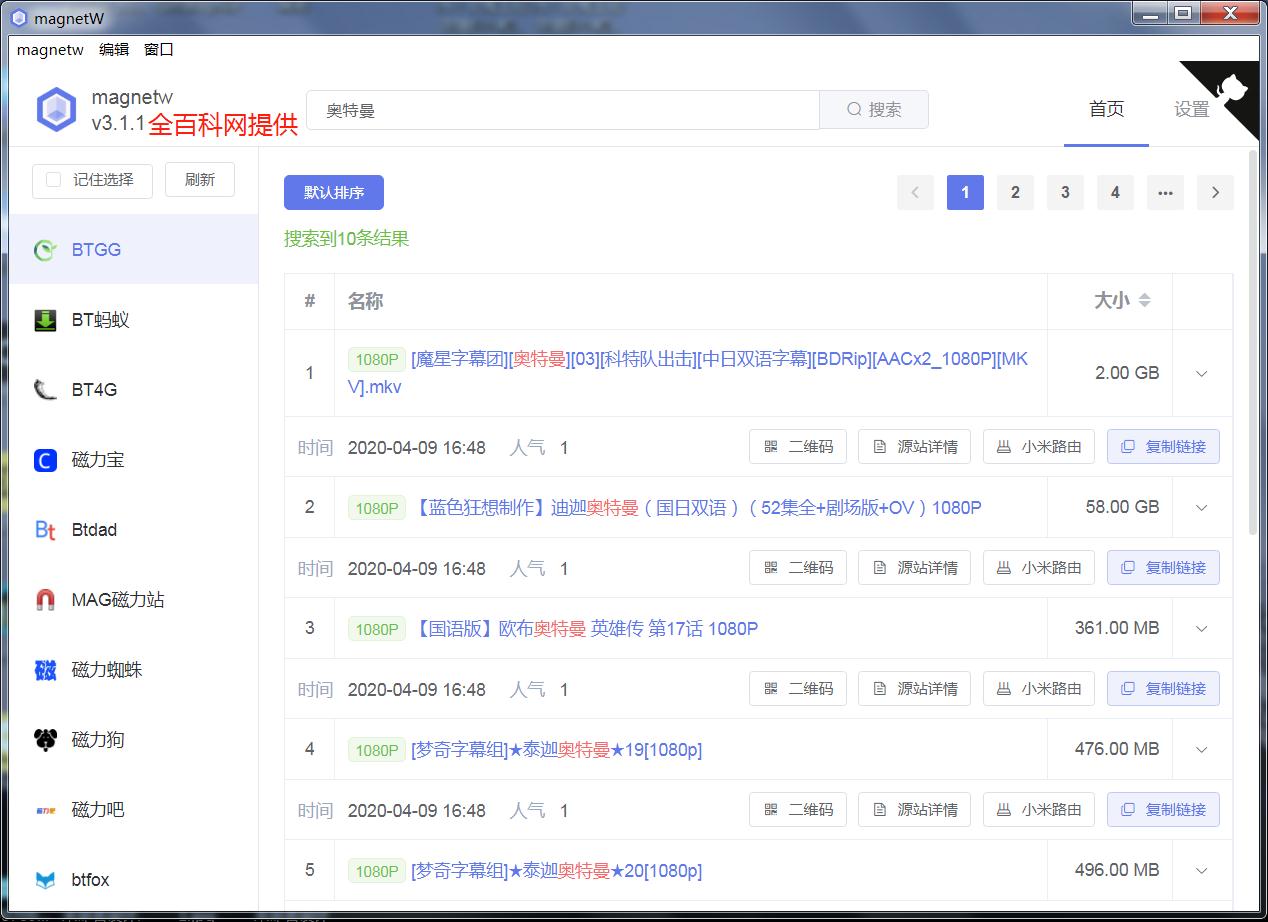Expand the first search result details
The height and width of the screenshot is (922, 1268).
pos(1200,372)
